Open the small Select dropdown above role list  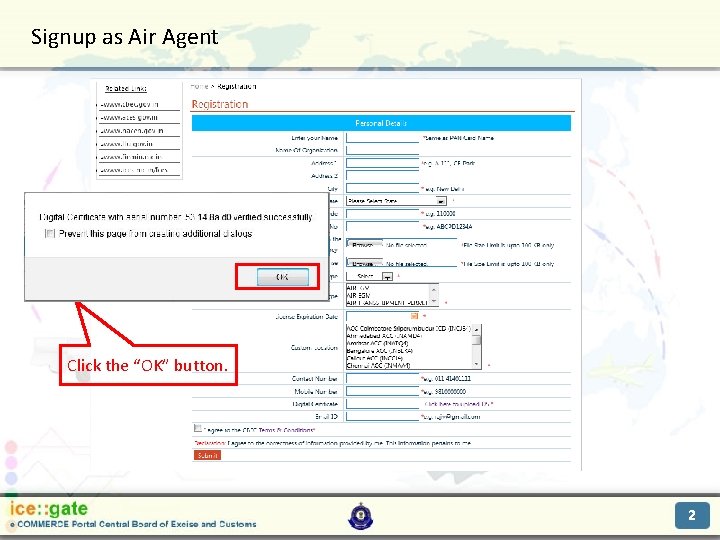click(370, 276)
